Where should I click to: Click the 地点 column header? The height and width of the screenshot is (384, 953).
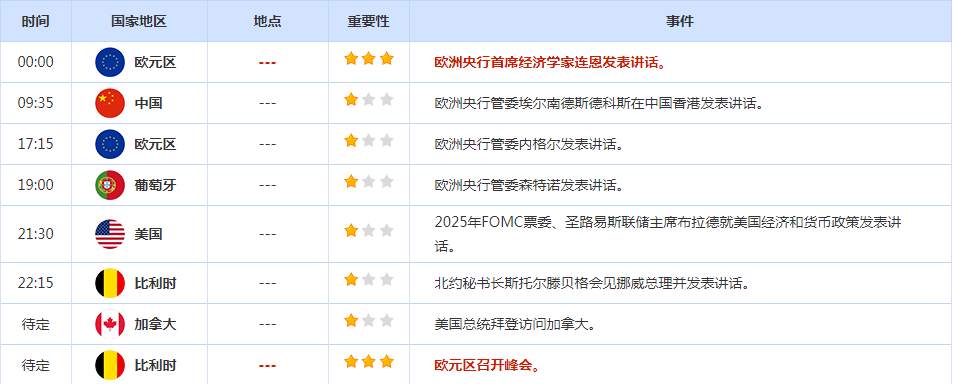point(267,21)
